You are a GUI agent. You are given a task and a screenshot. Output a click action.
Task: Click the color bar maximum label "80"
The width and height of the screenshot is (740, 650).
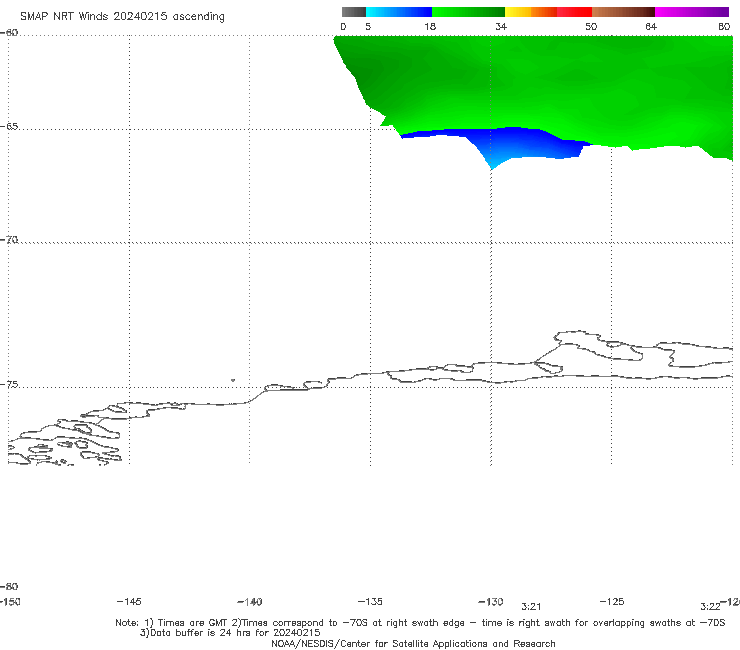[724, 27]
